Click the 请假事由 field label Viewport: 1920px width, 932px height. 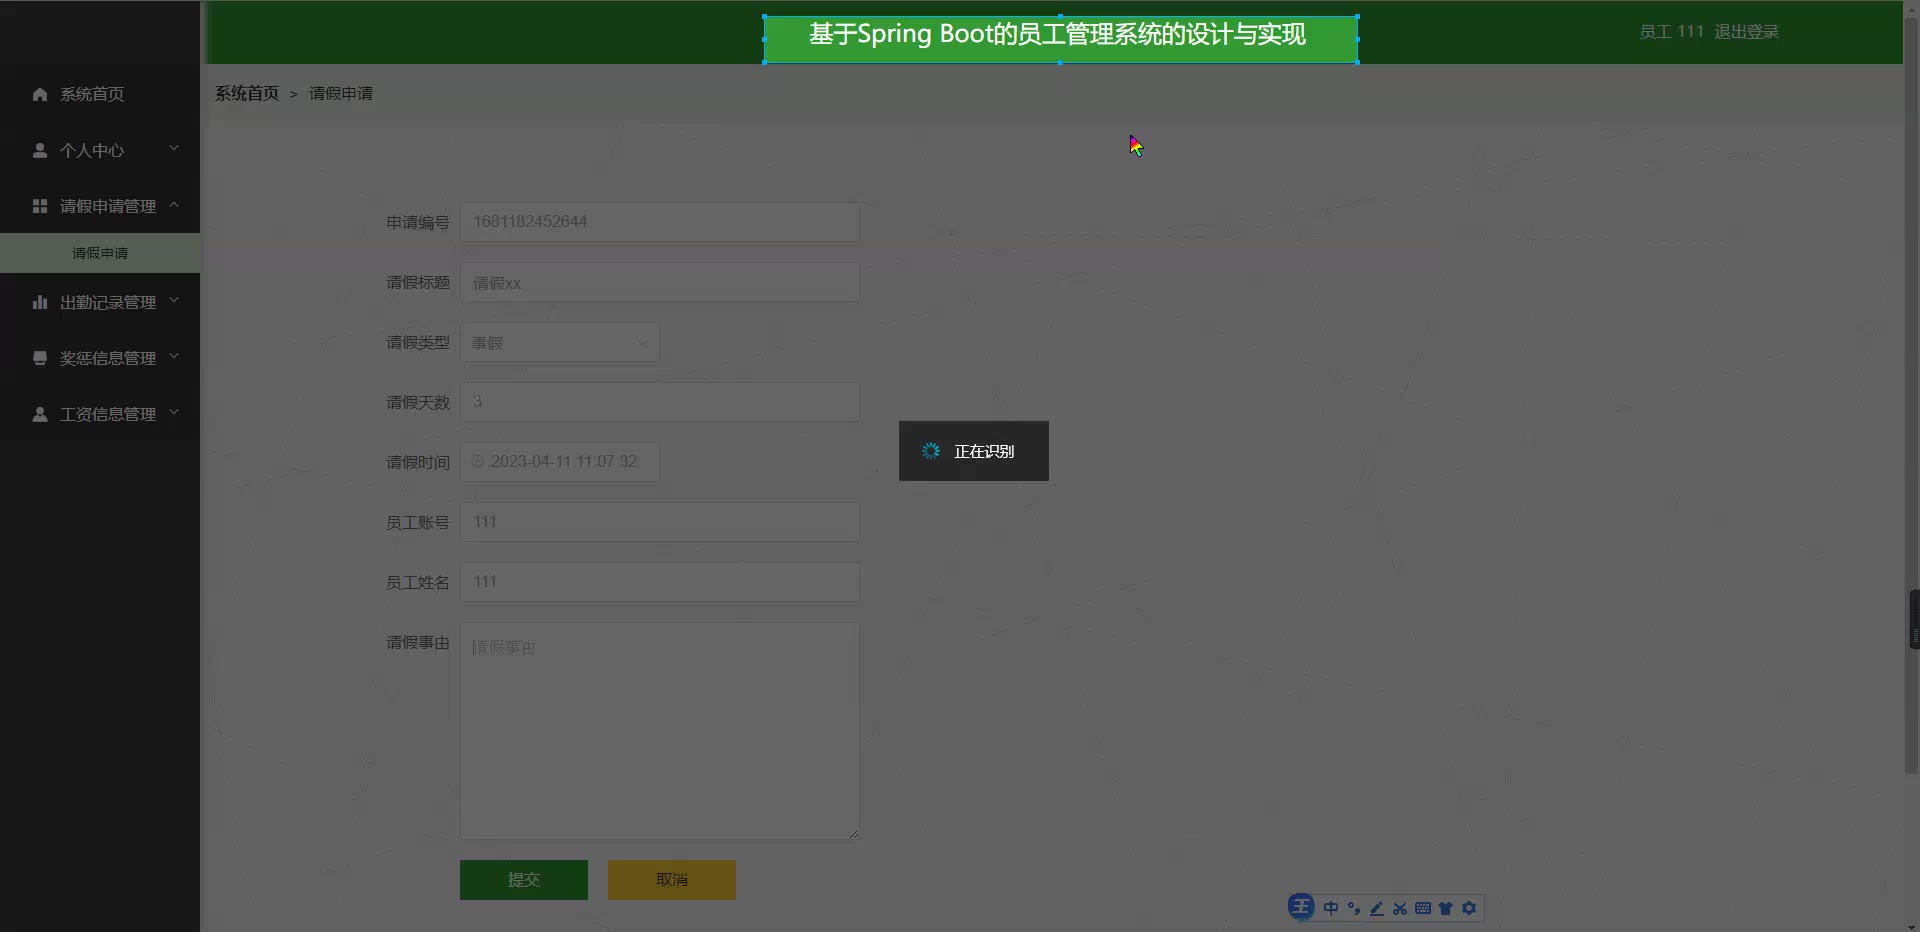pos(418,642)
